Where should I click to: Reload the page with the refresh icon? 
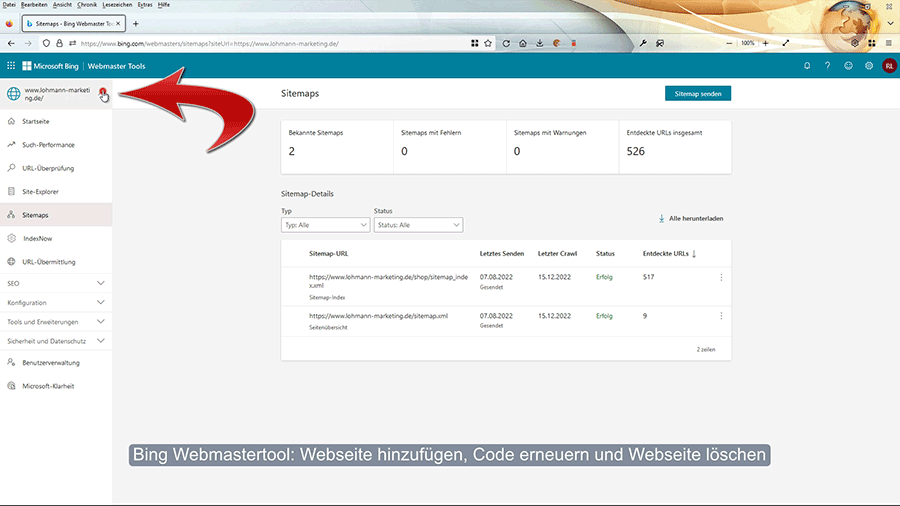pyautogui.click(x=506, y=44)
